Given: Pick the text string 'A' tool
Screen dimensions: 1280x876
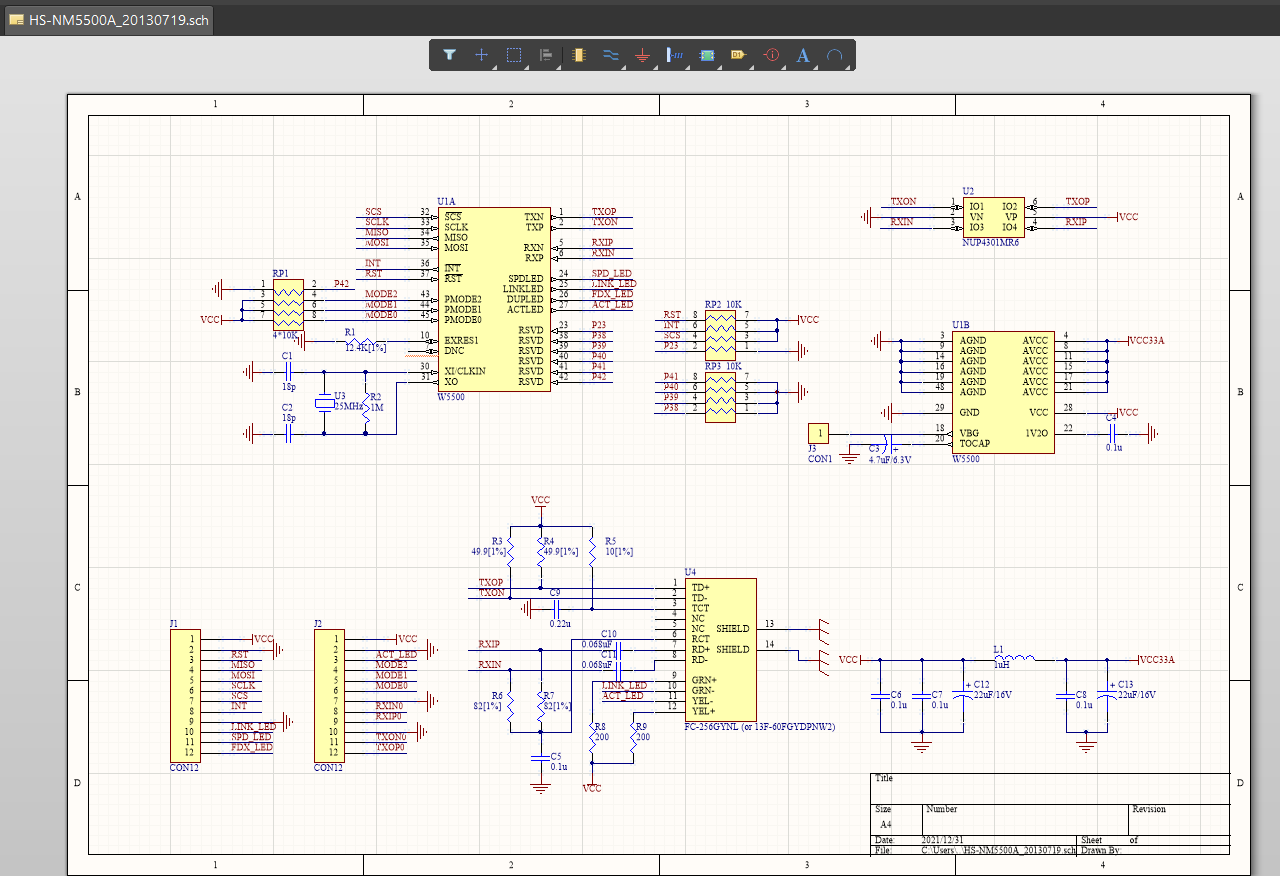Looking at the screenshot, I should 802,55.
